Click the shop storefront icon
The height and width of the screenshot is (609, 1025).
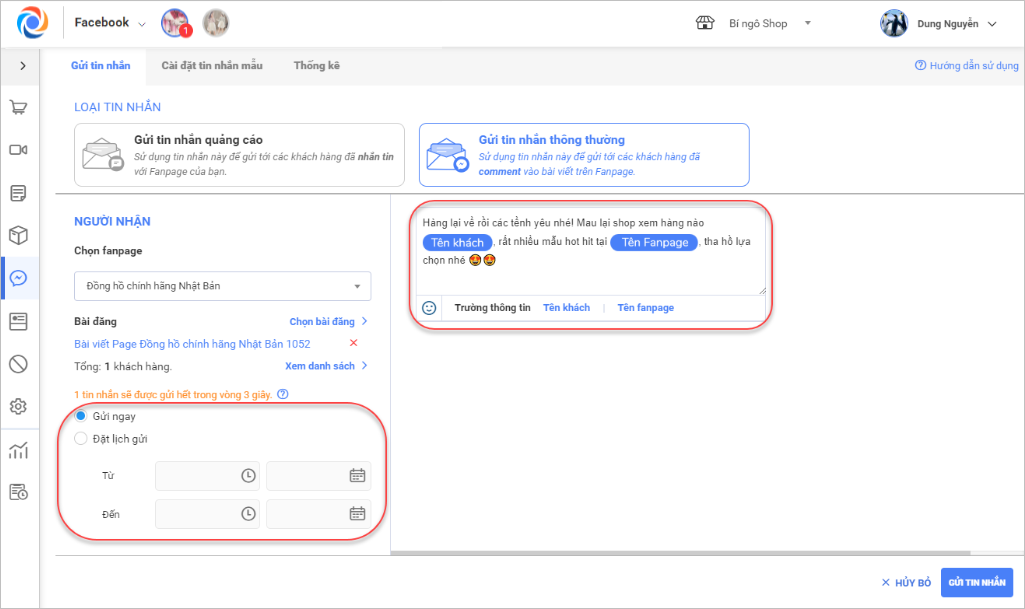pos(705,24)
